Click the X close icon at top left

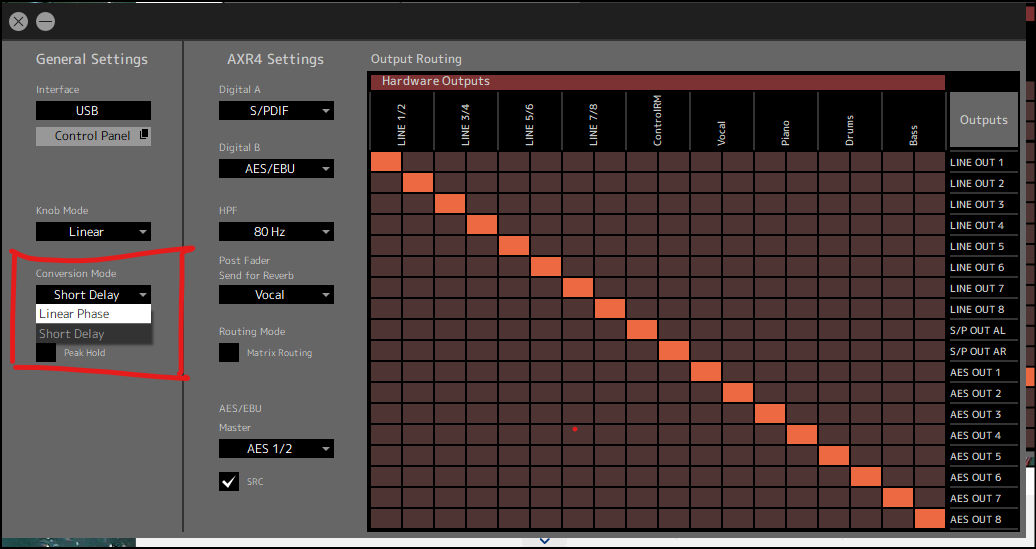click(x=19, y=21)
